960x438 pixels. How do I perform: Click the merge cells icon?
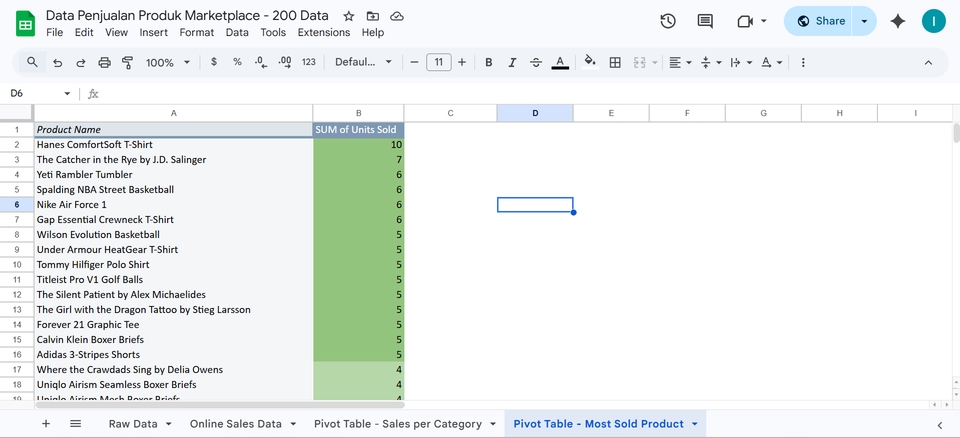[640, 62]
